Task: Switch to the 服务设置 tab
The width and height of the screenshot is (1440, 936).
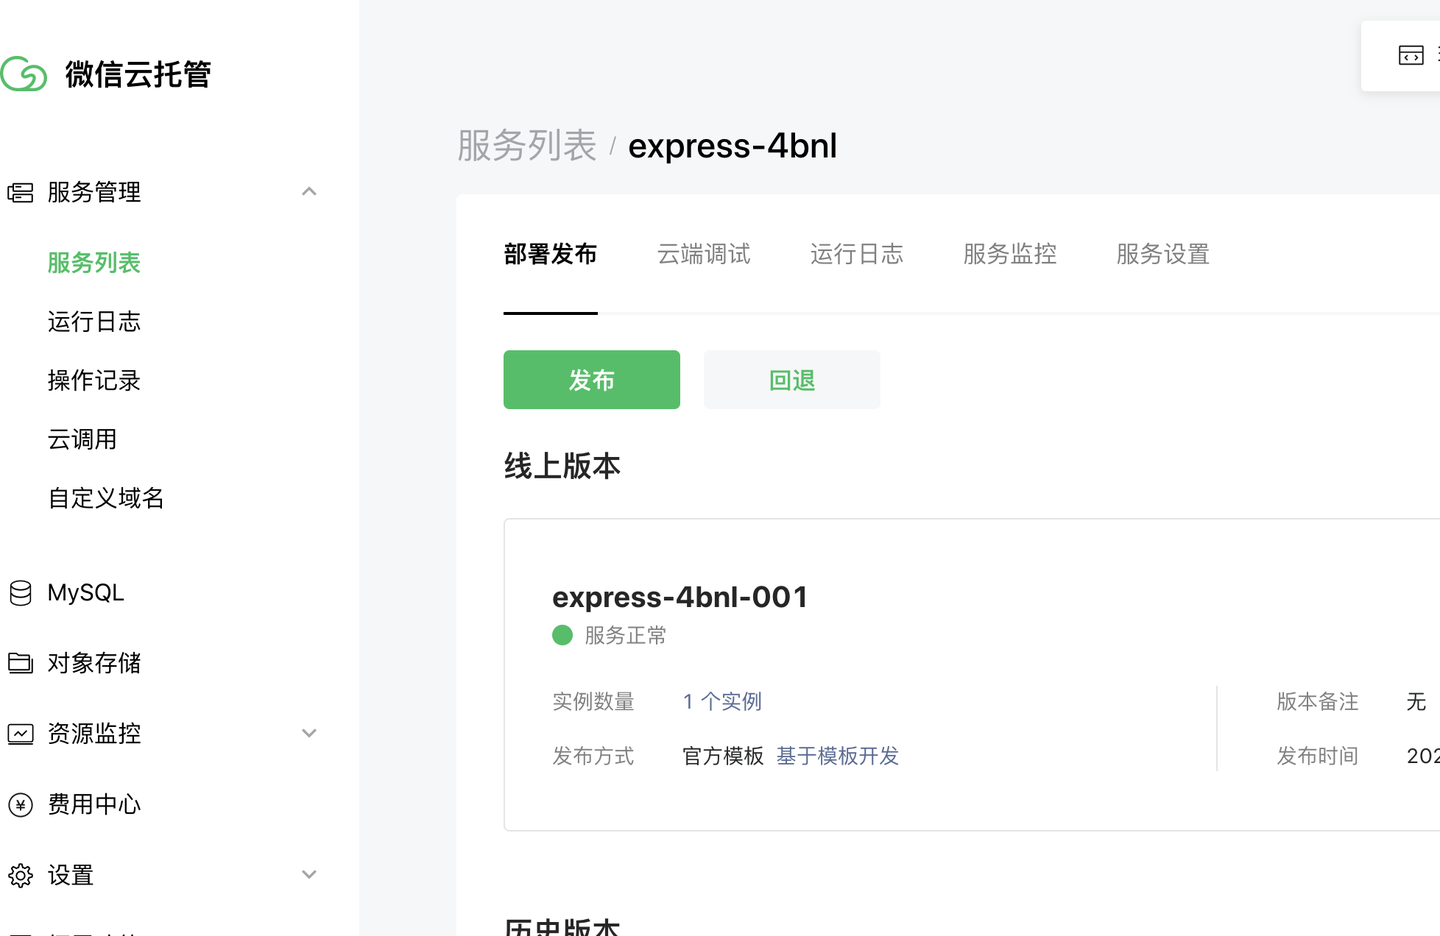Action: click(1163, 254)
